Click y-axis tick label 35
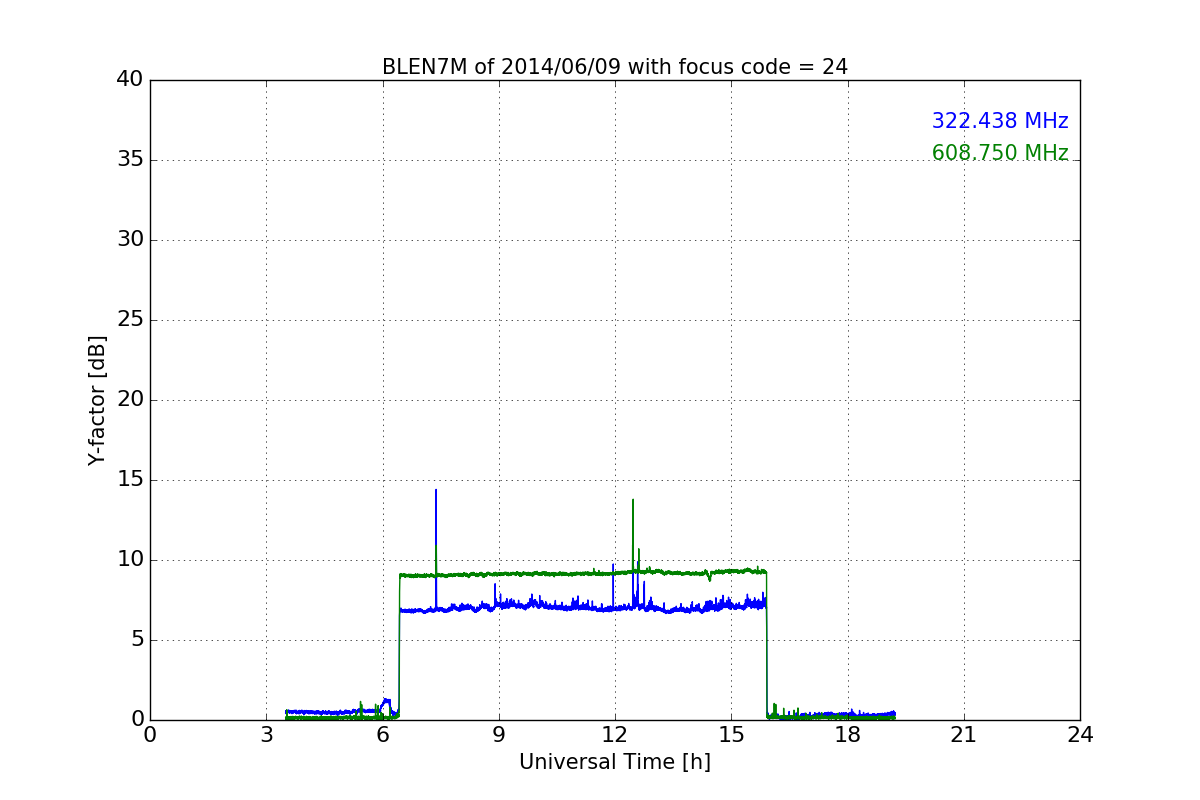1200x800 pixels. pos(130,160)
